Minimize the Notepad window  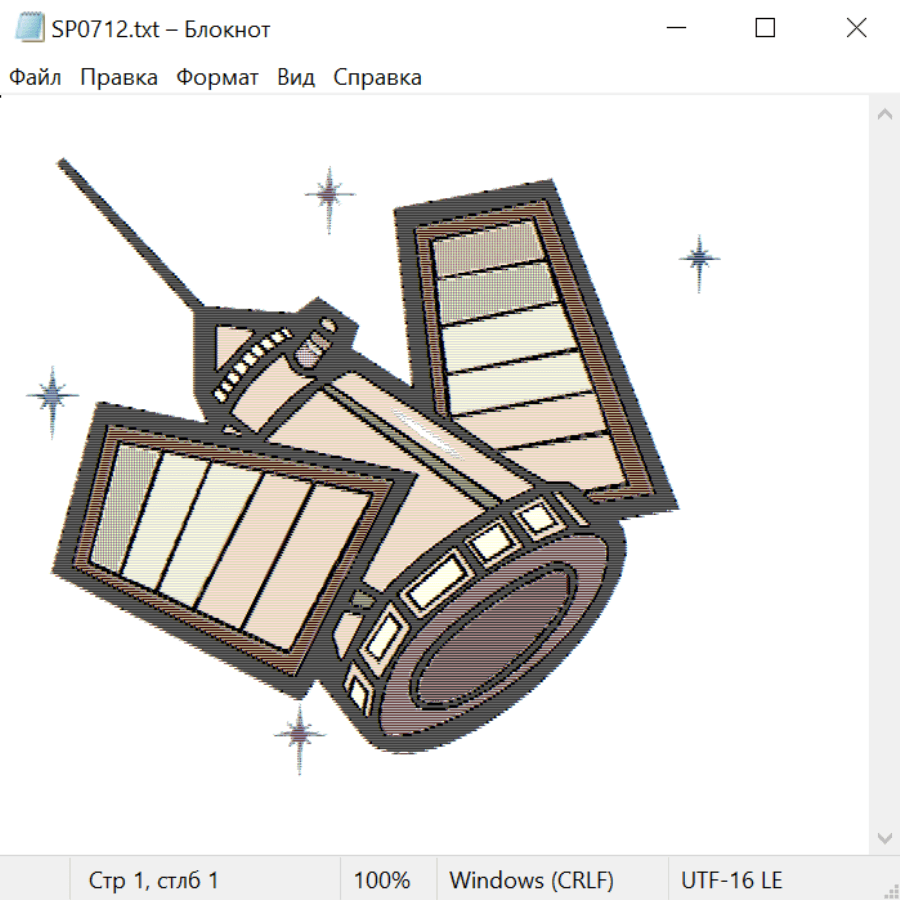tap(674, 28)
